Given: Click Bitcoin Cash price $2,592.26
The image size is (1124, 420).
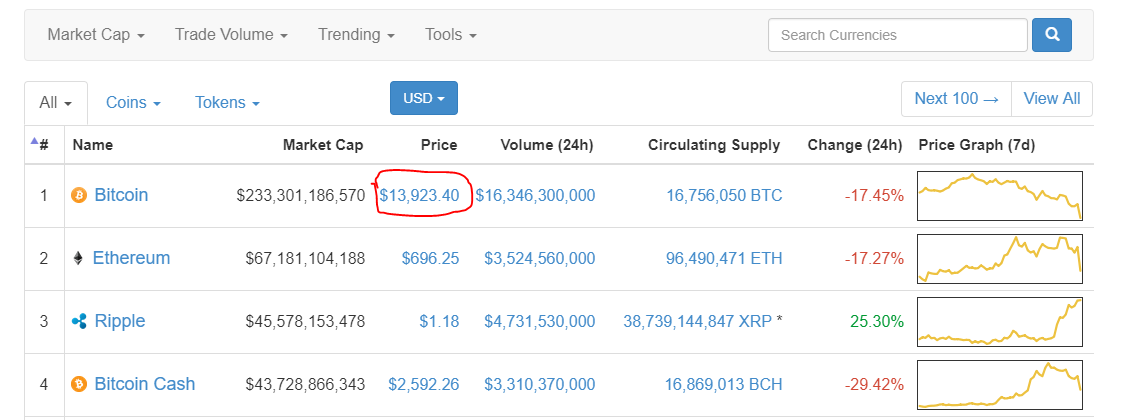Looking at the screenshot, I should 424,384.
